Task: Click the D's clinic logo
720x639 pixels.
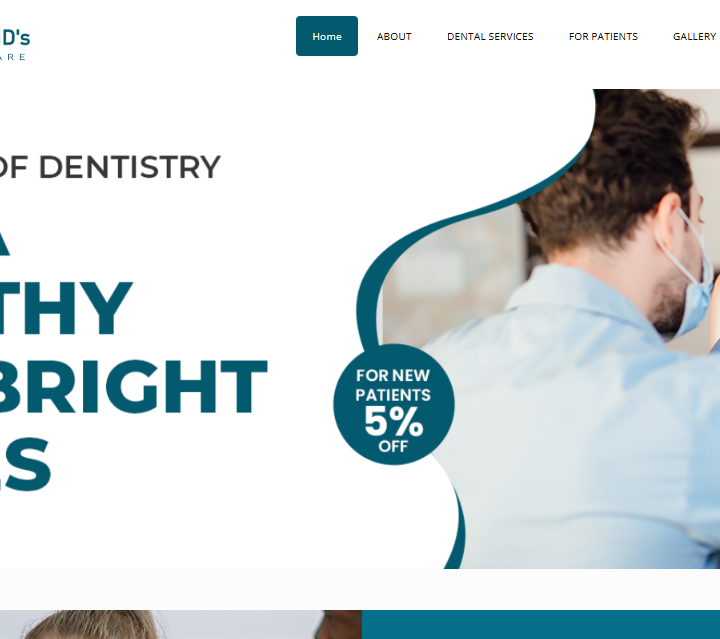Action: 14,44
